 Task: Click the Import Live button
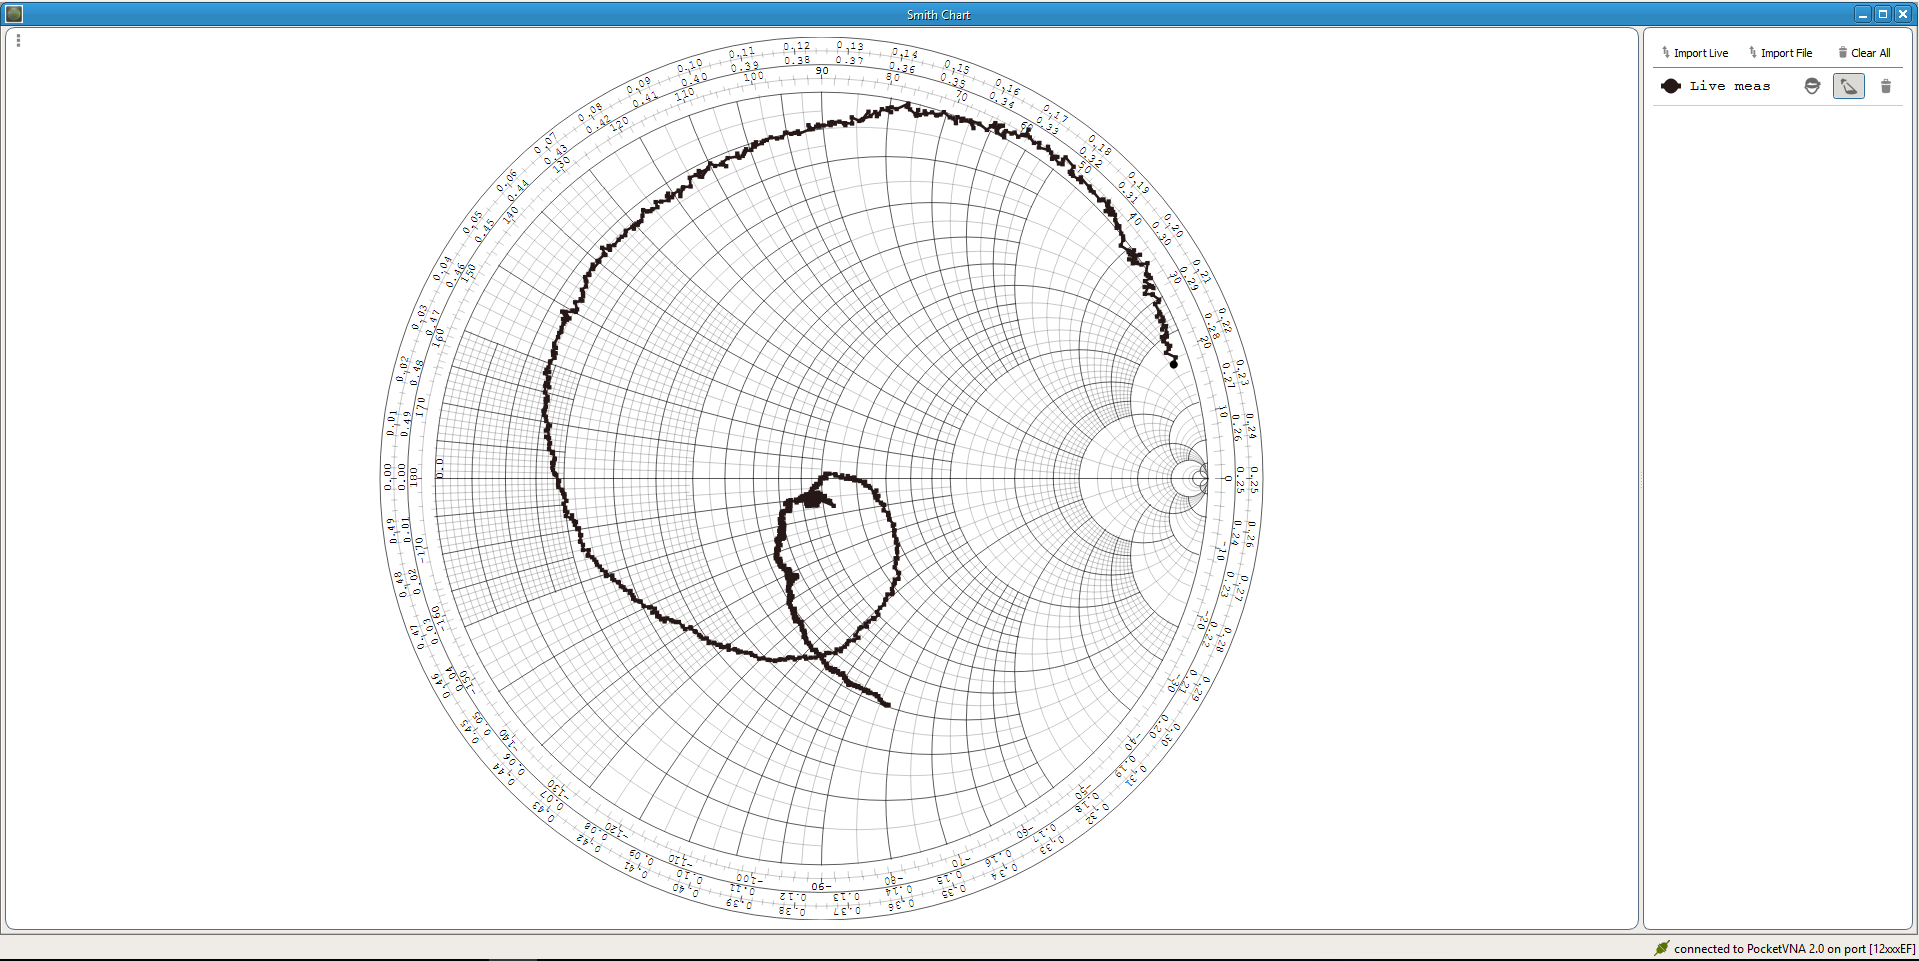[x=1695, y=53]
